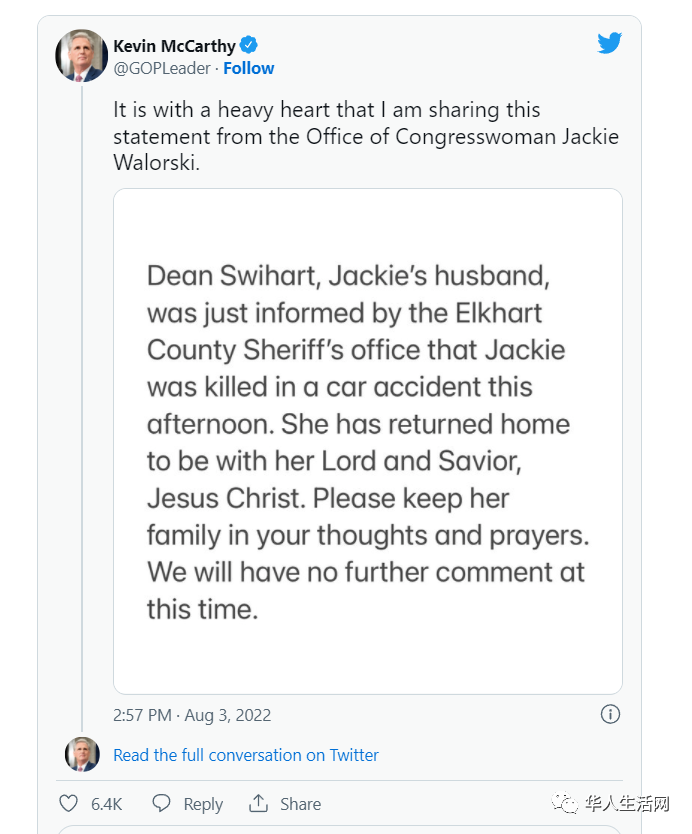Open the 2:57 PM Aug 3, 2022 timestamp
692x834 pixels.
(x=192, y=715)
